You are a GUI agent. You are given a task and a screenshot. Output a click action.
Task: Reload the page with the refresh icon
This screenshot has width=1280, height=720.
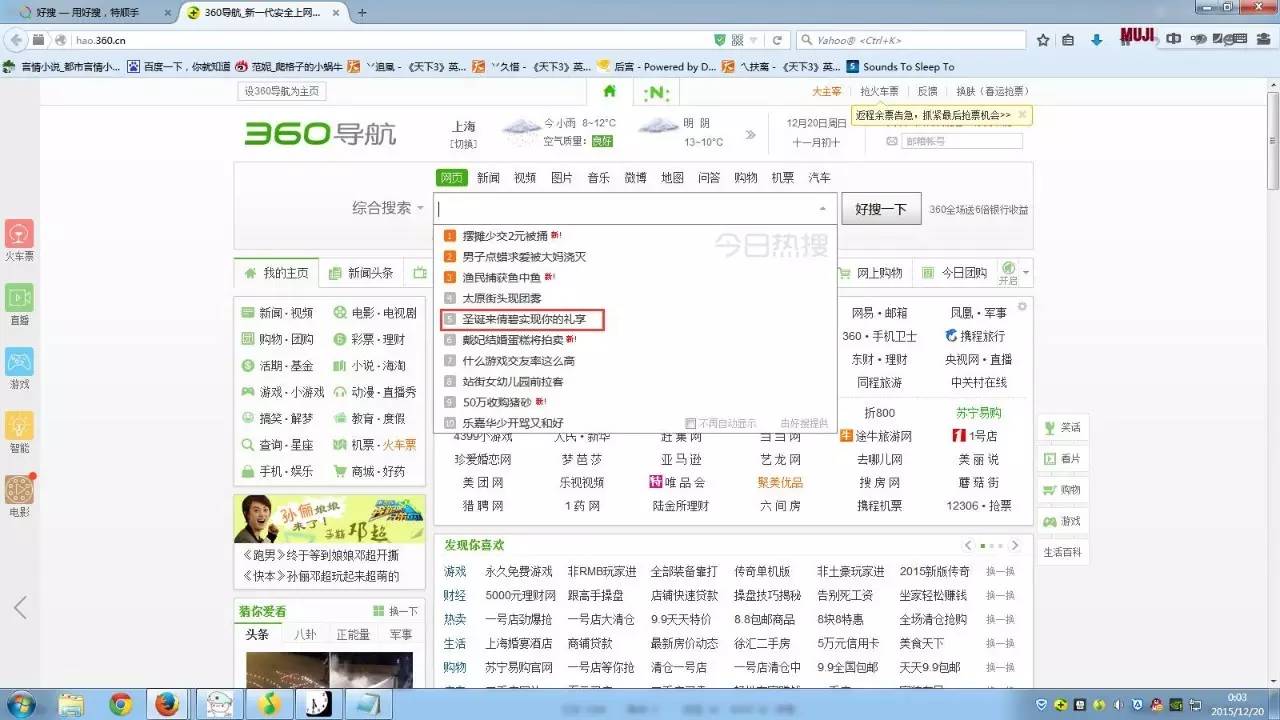[x=777, y=40]
